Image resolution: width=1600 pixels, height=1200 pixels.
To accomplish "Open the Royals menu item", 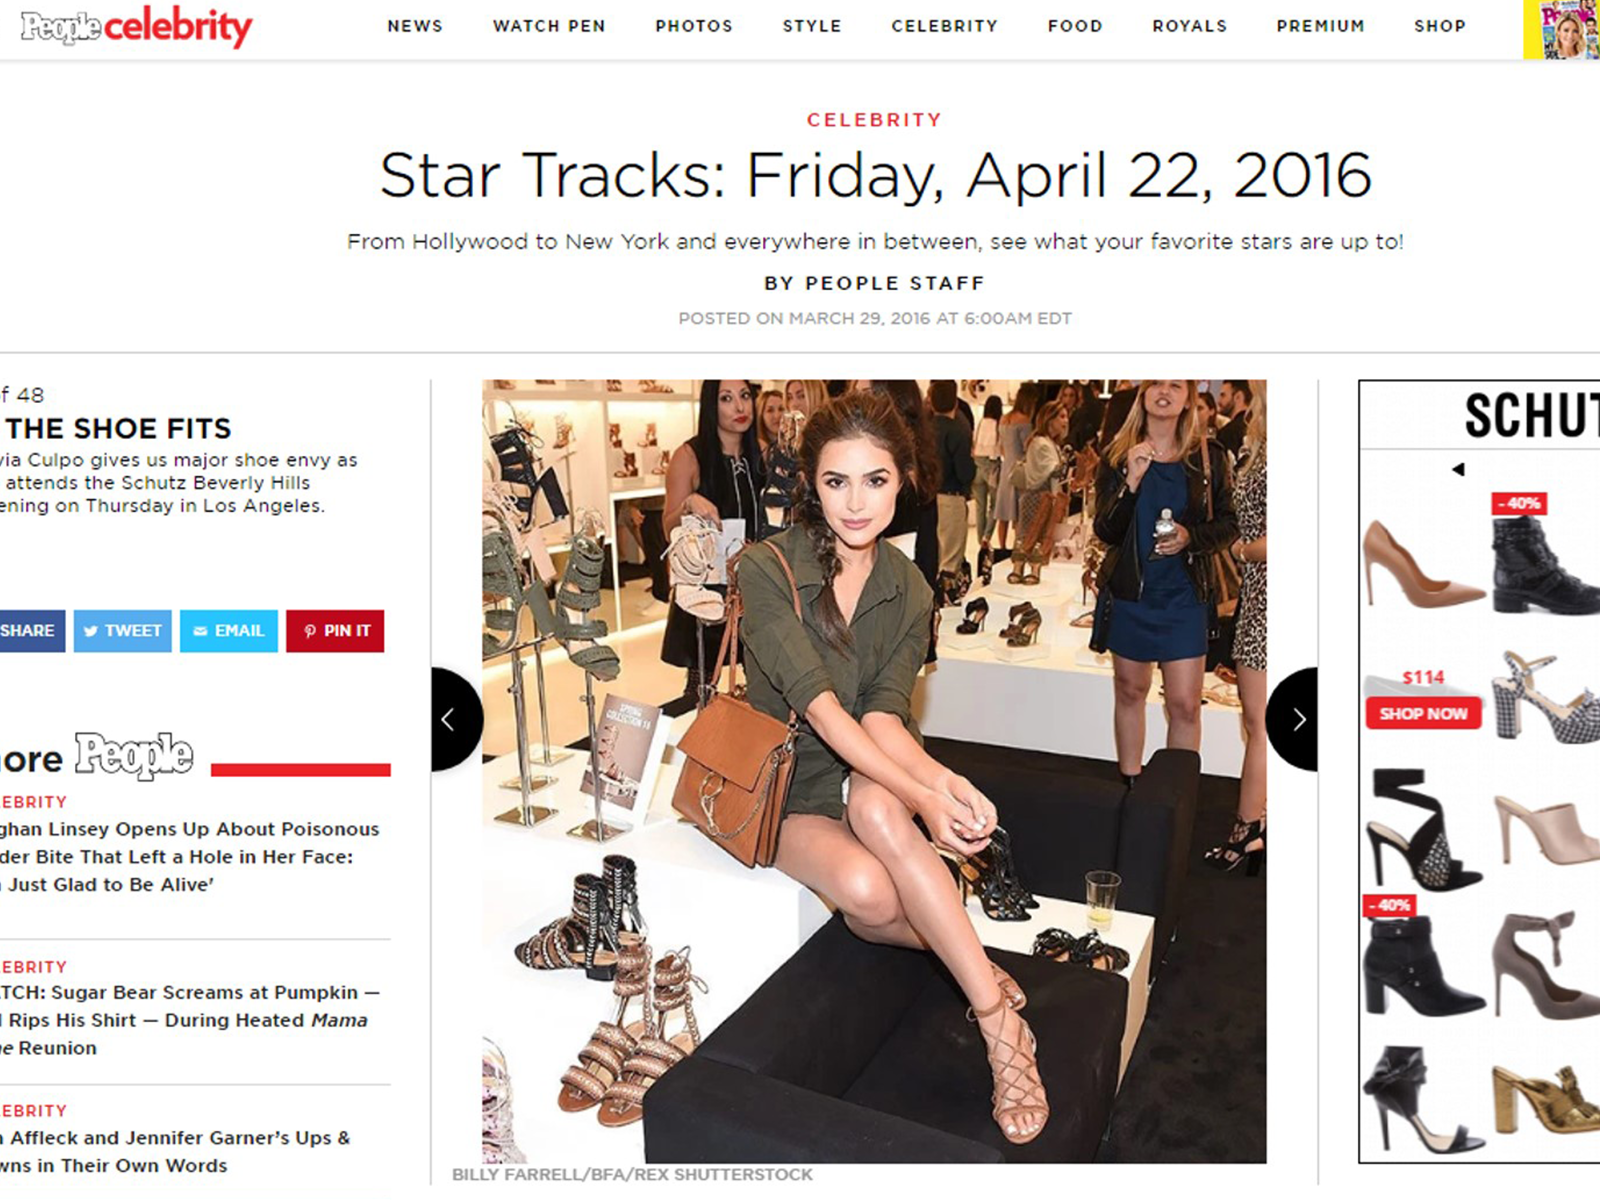I will (1189, 26).
